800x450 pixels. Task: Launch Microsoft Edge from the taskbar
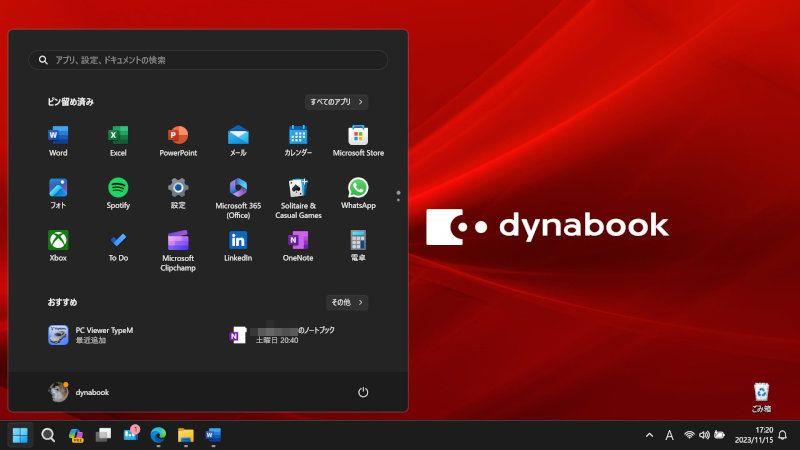[158, 435]
